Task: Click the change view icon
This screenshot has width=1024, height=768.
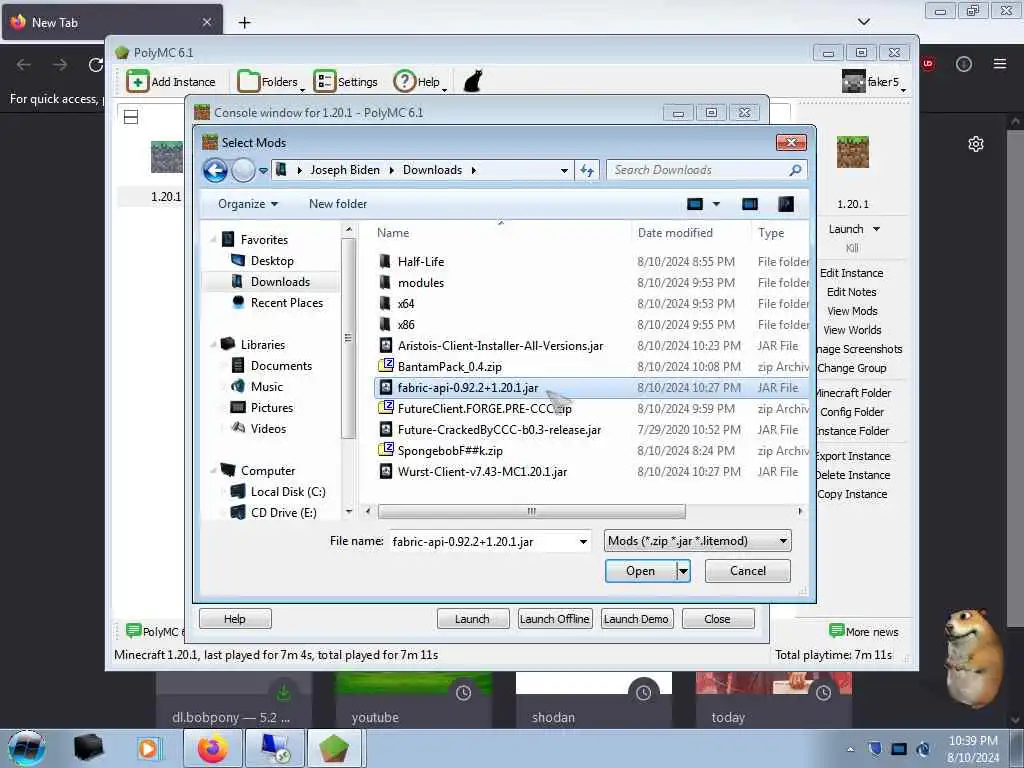Action: 695,204
